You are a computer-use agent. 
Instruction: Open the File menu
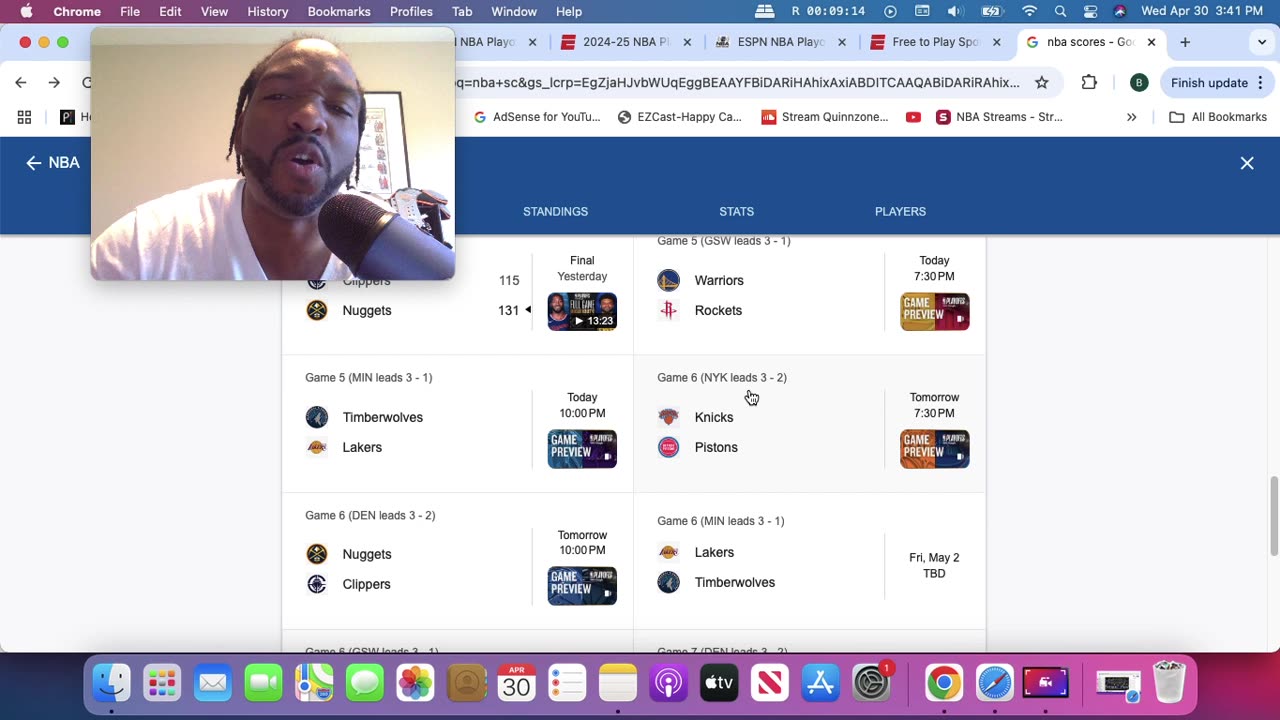pos(130,11)
